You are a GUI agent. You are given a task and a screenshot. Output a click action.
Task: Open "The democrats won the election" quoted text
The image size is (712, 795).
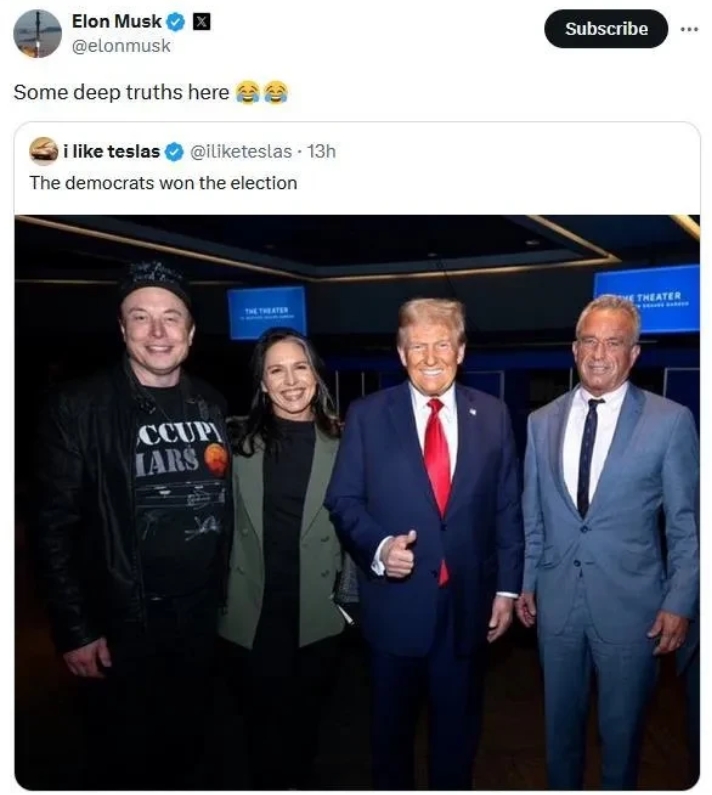tap(163, 183)
